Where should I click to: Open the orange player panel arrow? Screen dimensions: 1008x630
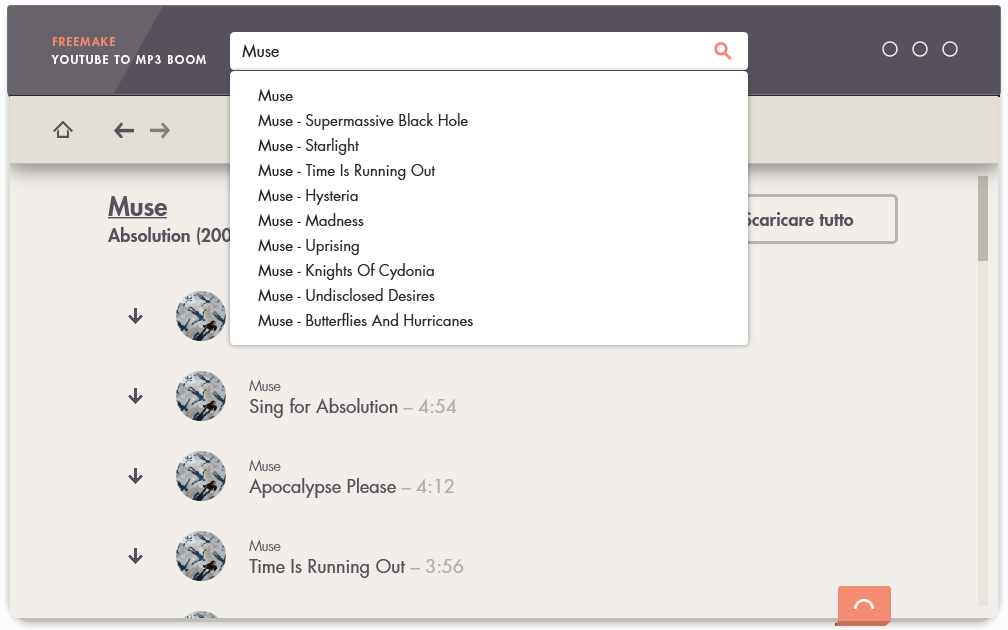pyautogui.click(x=864, y=605)
